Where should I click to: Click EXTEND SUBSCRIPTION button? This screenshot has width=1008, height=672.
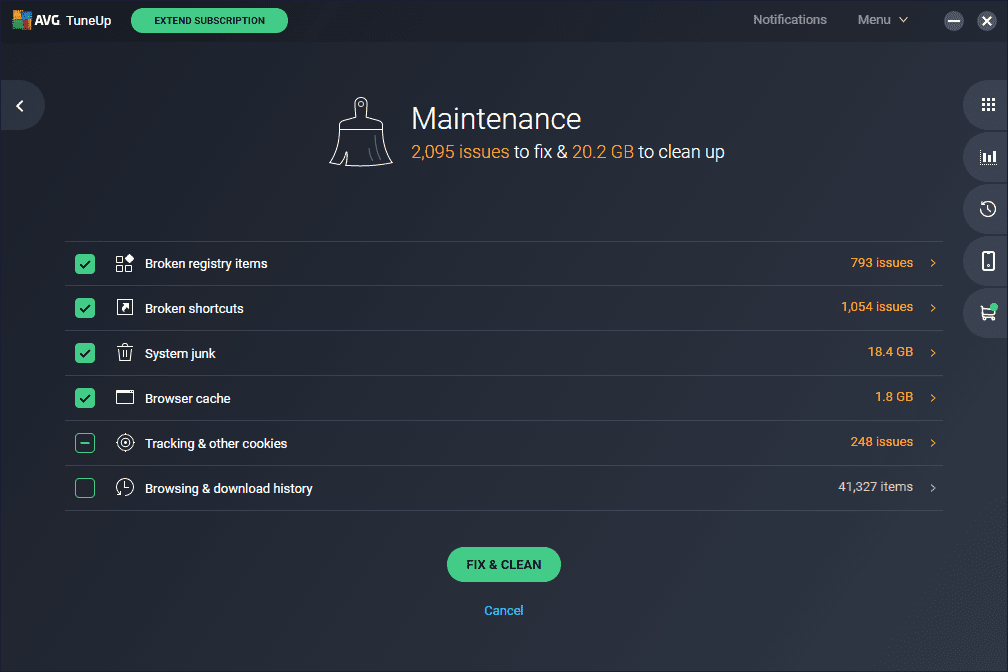pyautogui.click(x=210, y=21)
